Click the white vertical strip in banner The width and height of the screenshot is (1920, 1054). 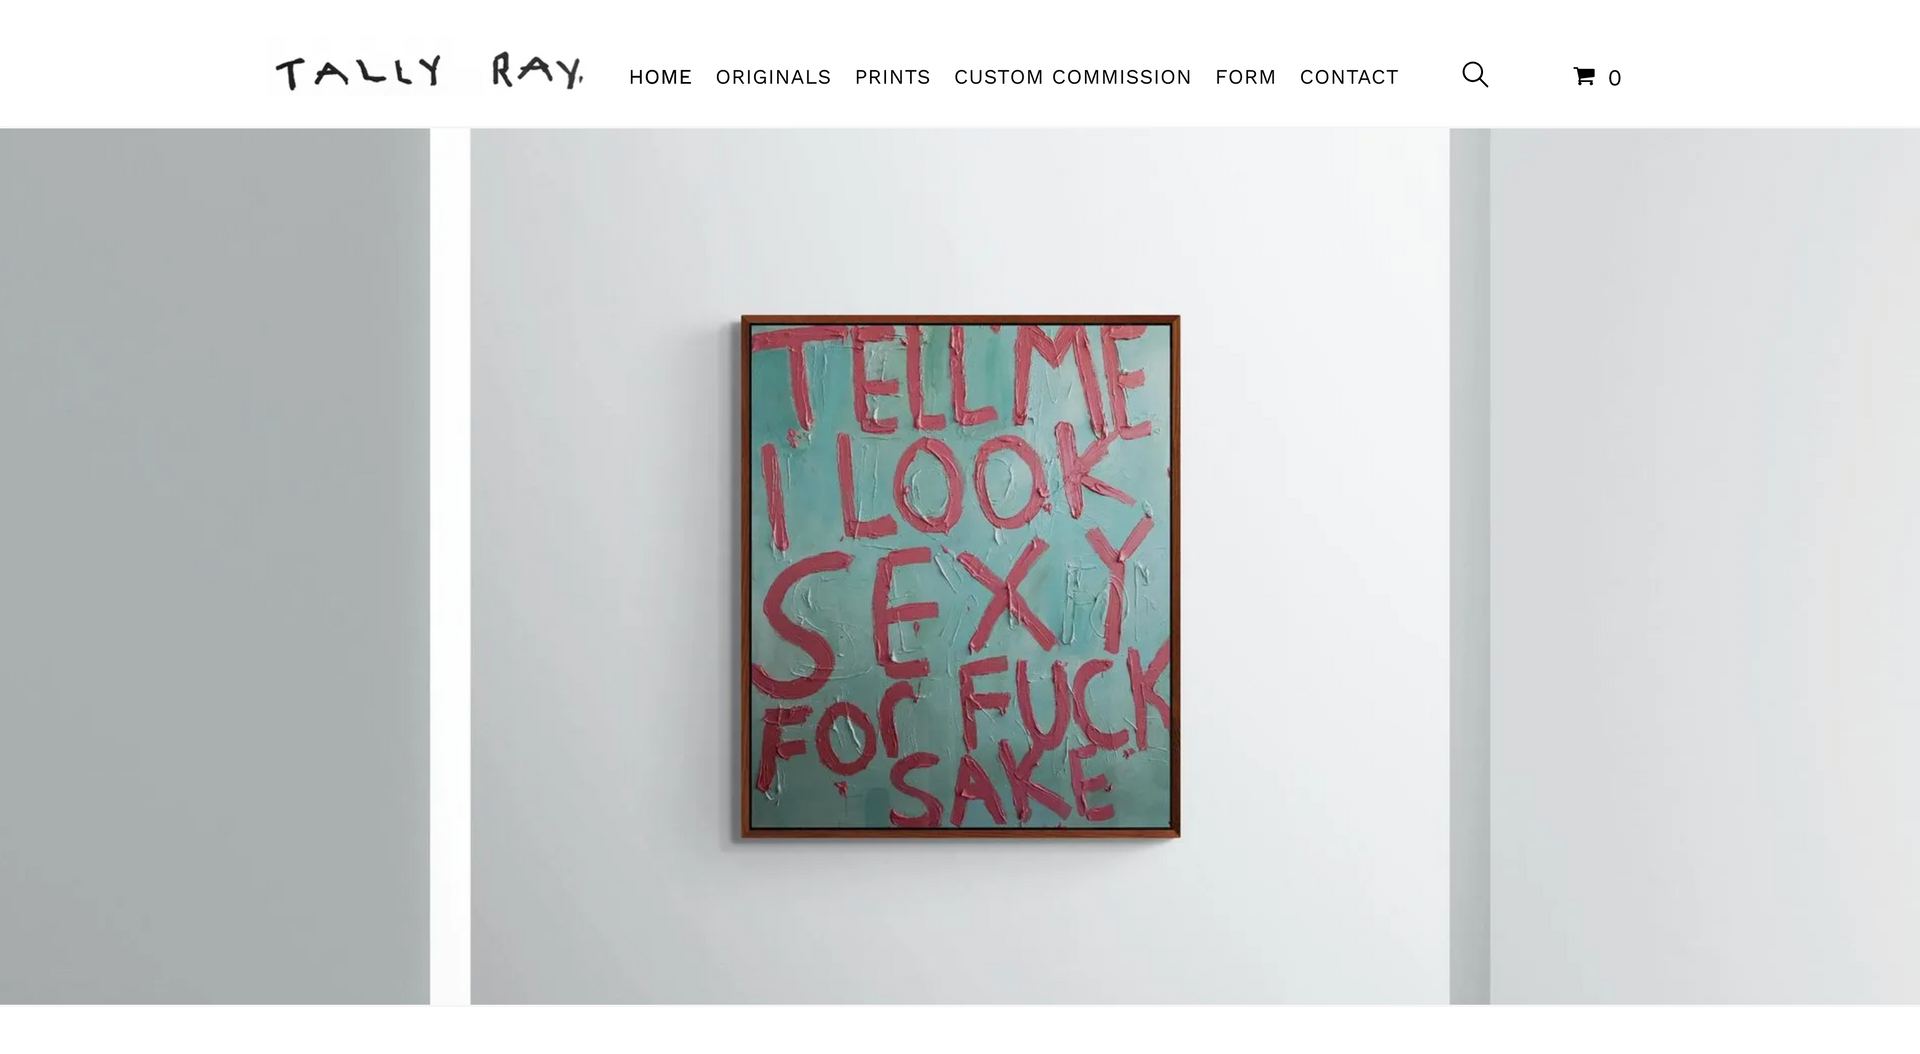[x=450, y=566]
